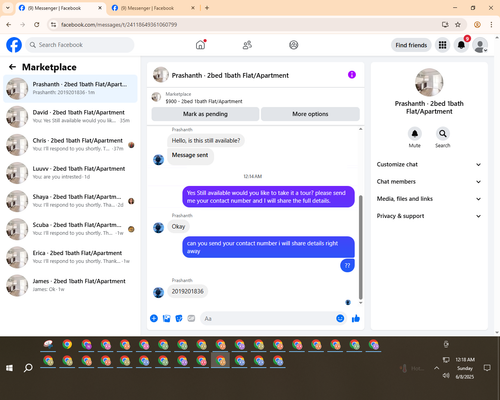Open the Windows Start menu
The height and width of the screenshot is (400, 500).
[x=9, y=368]
